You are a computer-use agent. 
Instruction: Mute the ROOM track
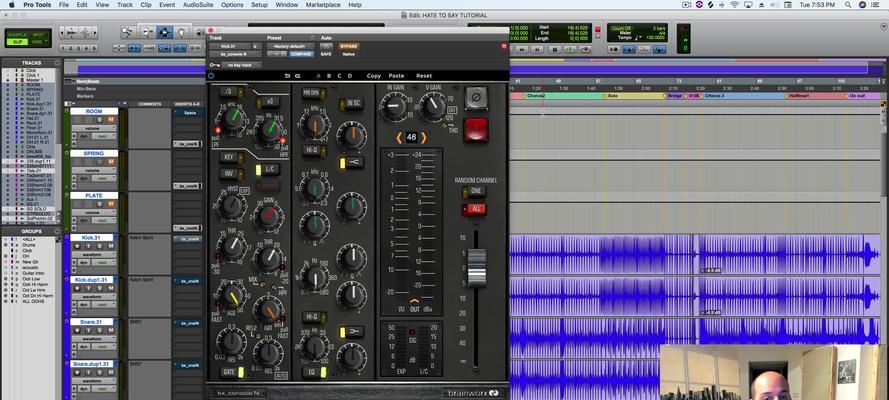pos(111,120)
